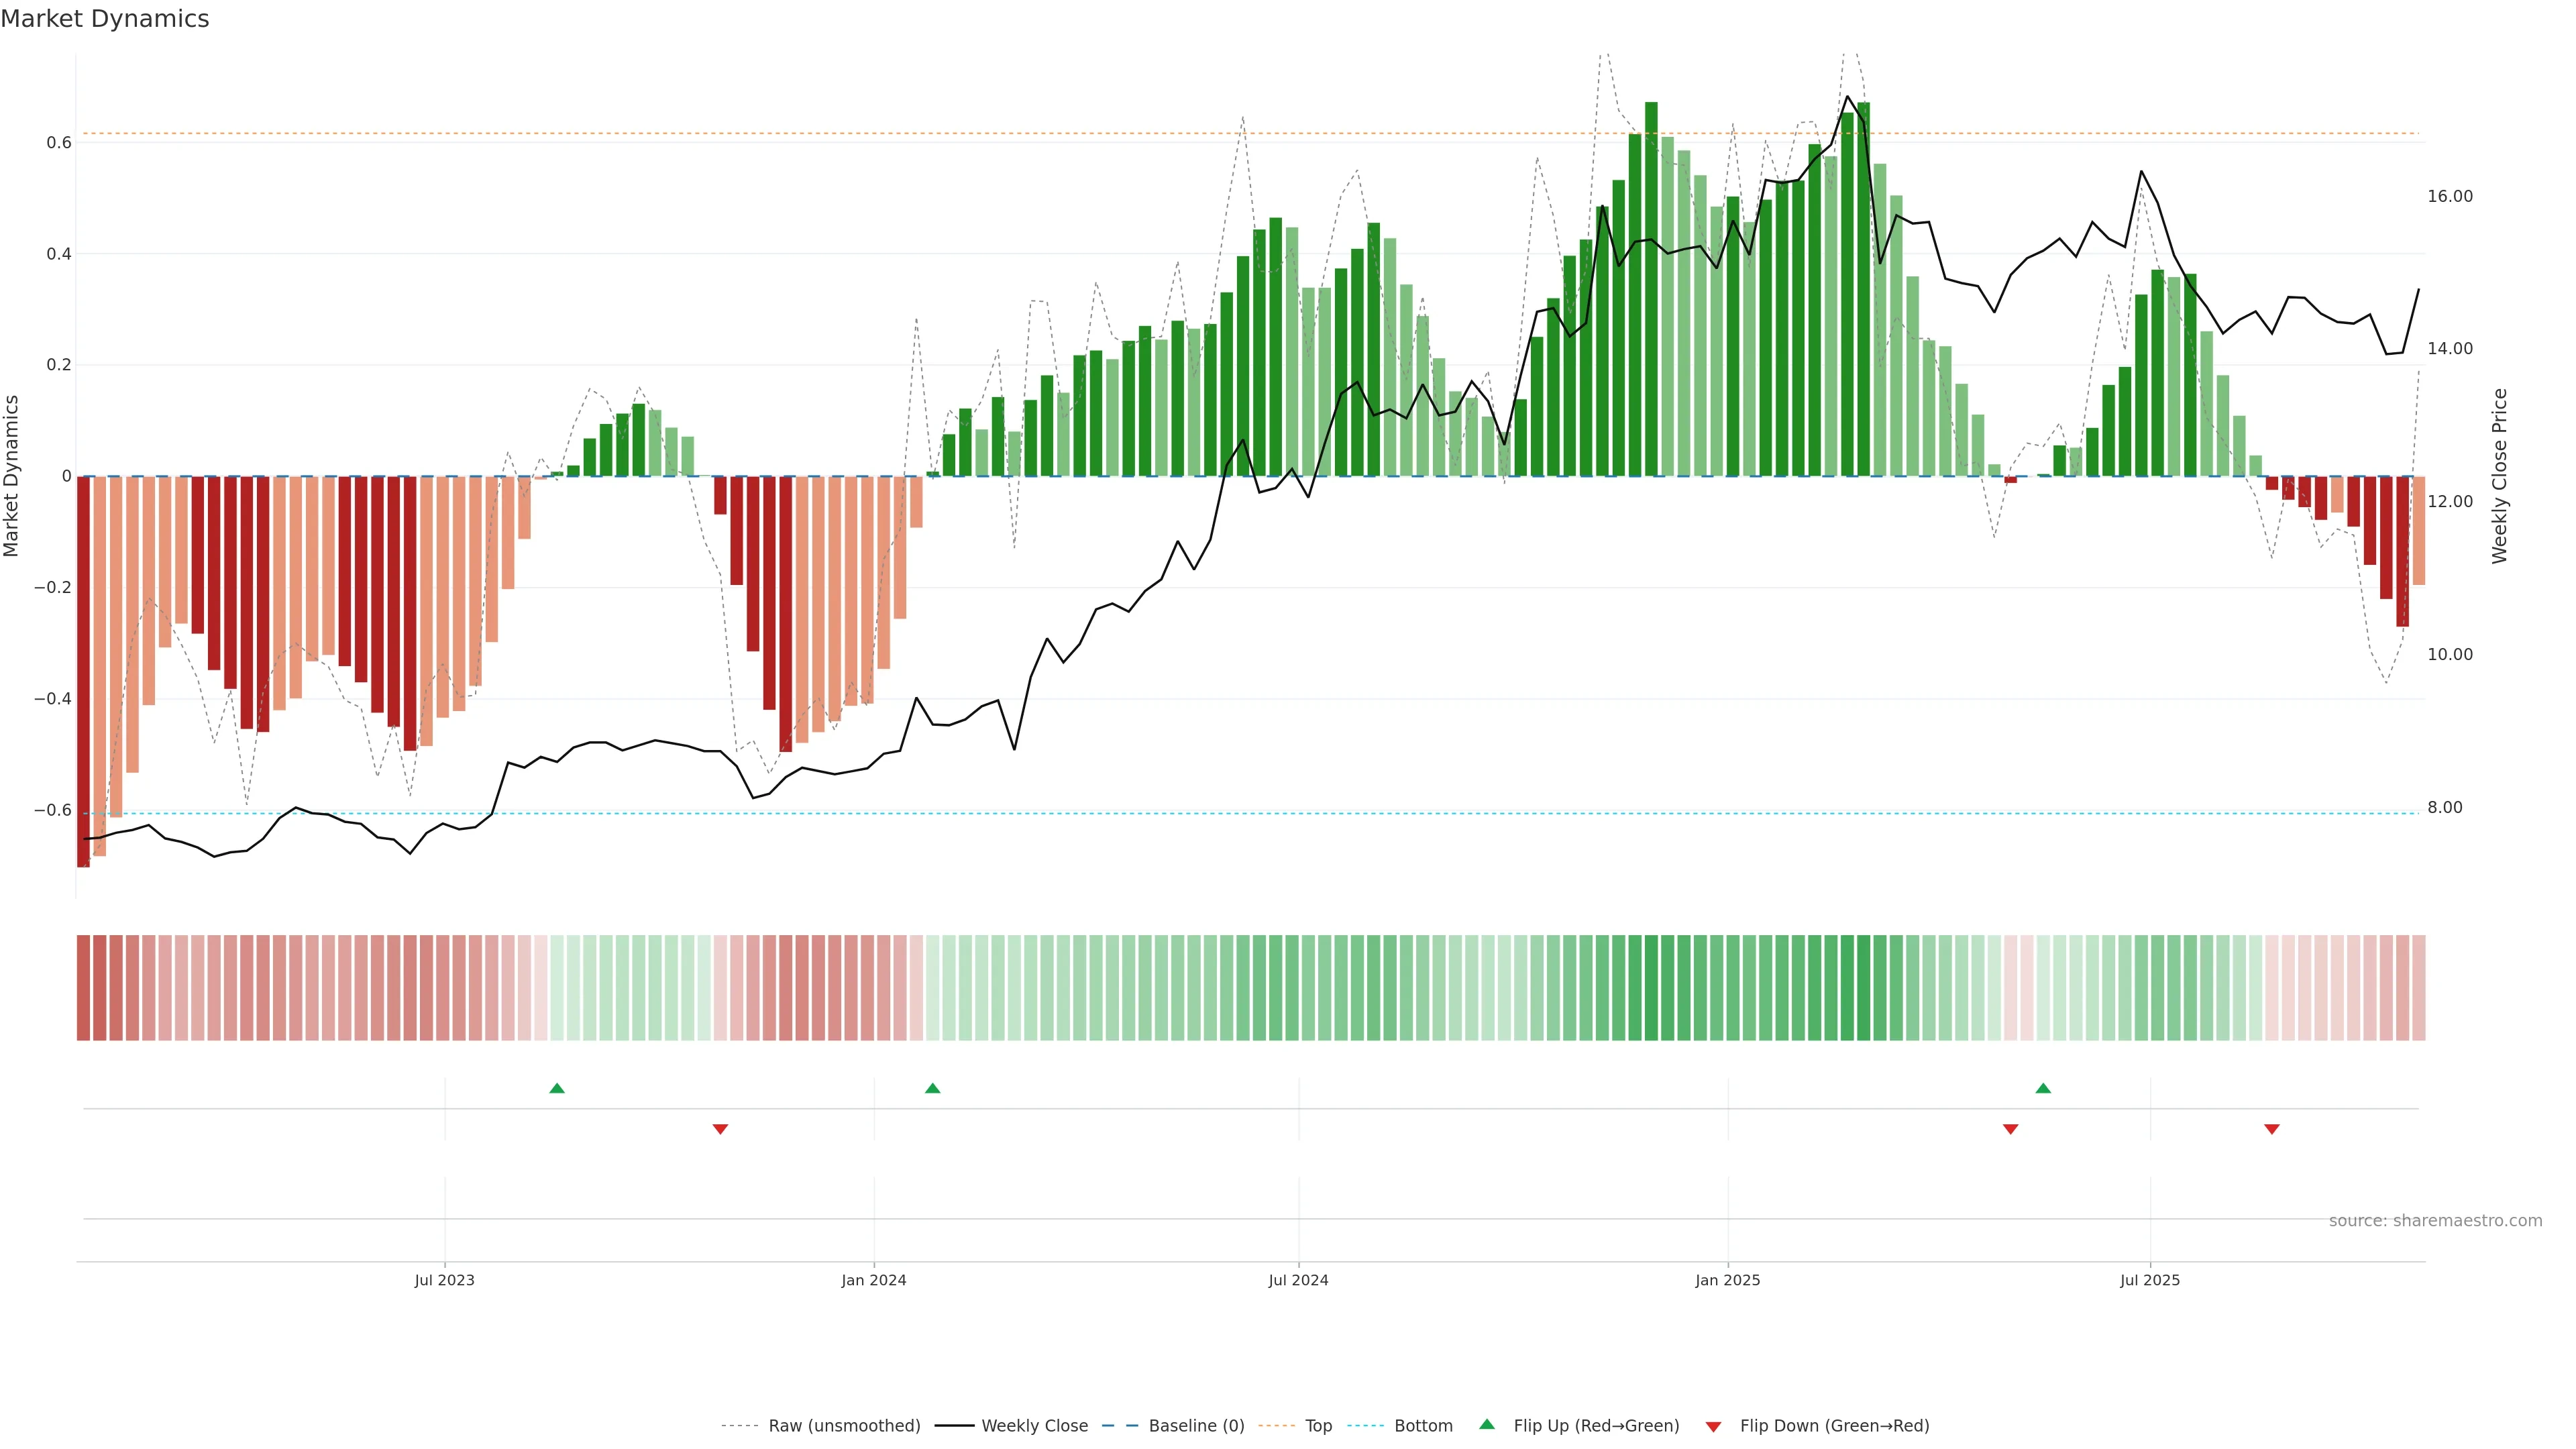Click the Flip Up triangle legend icon

click(1487, 1424)
